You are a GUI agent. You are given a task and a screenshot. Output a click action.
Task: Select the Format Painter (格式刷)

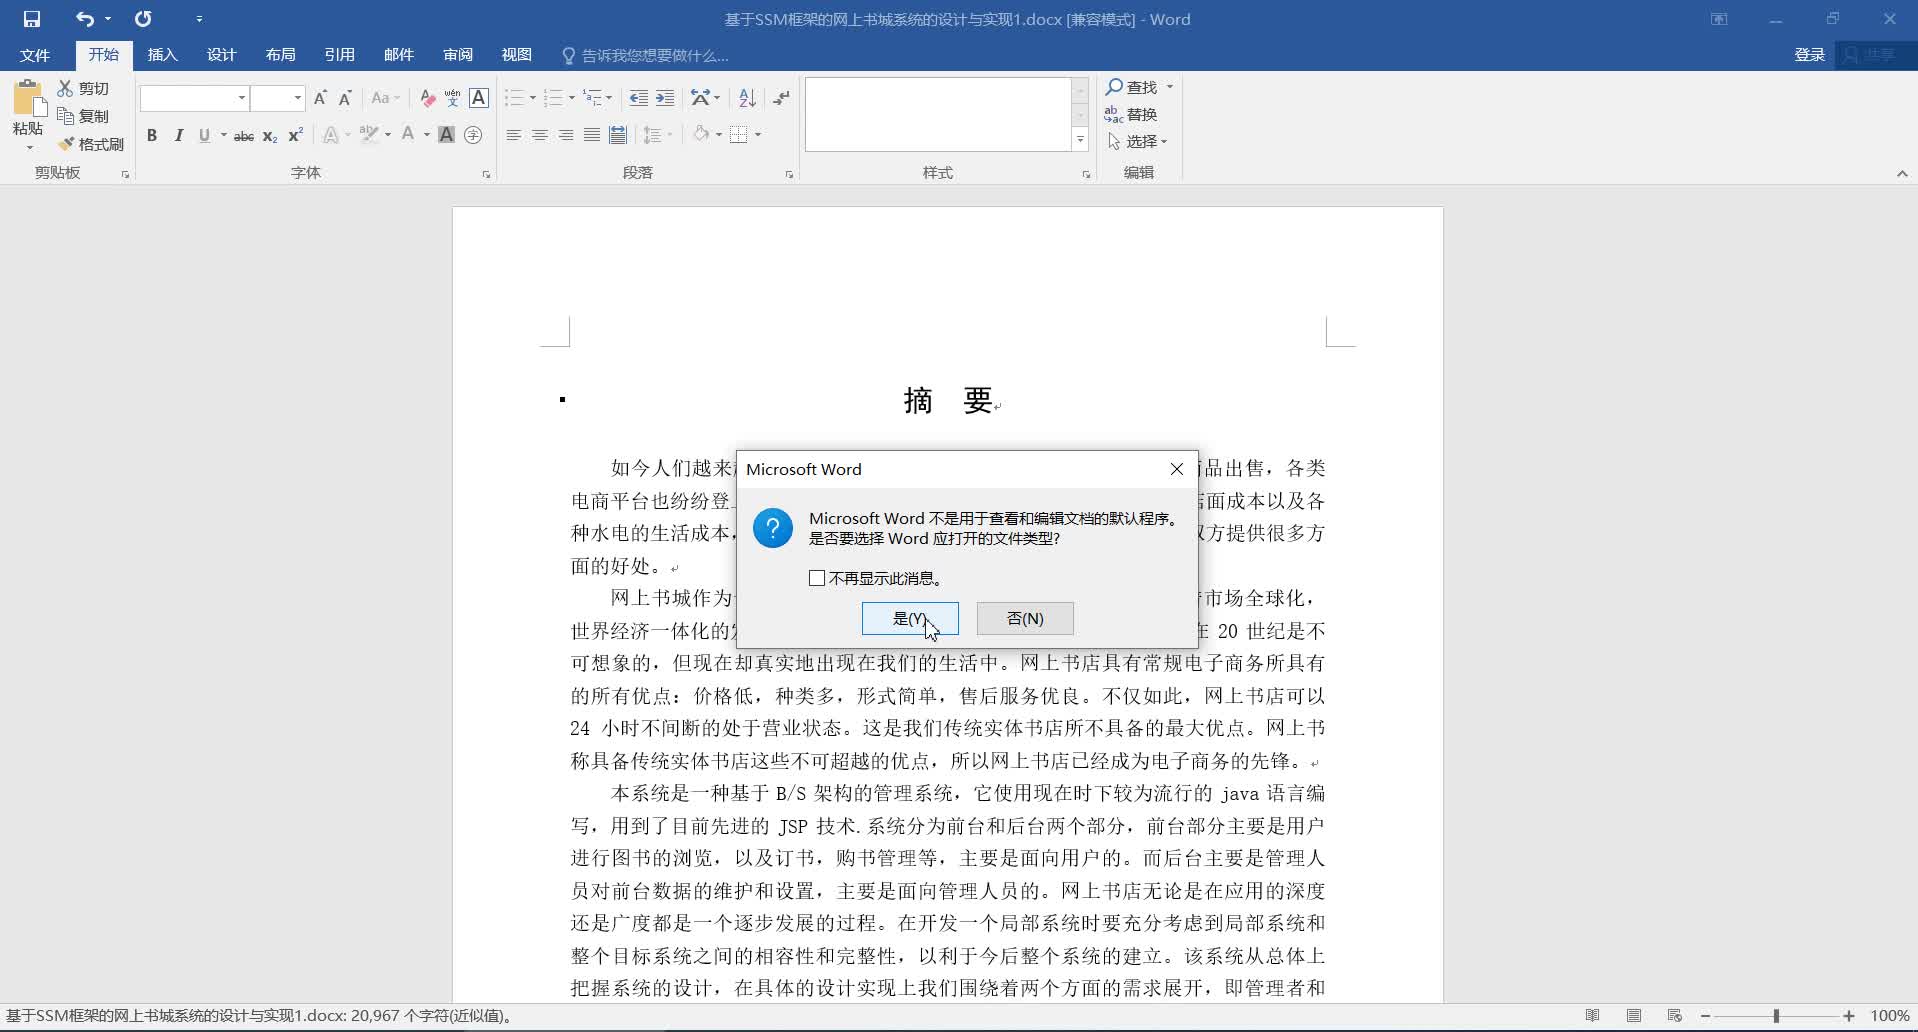pyautogui.click(x=91, y=144)
